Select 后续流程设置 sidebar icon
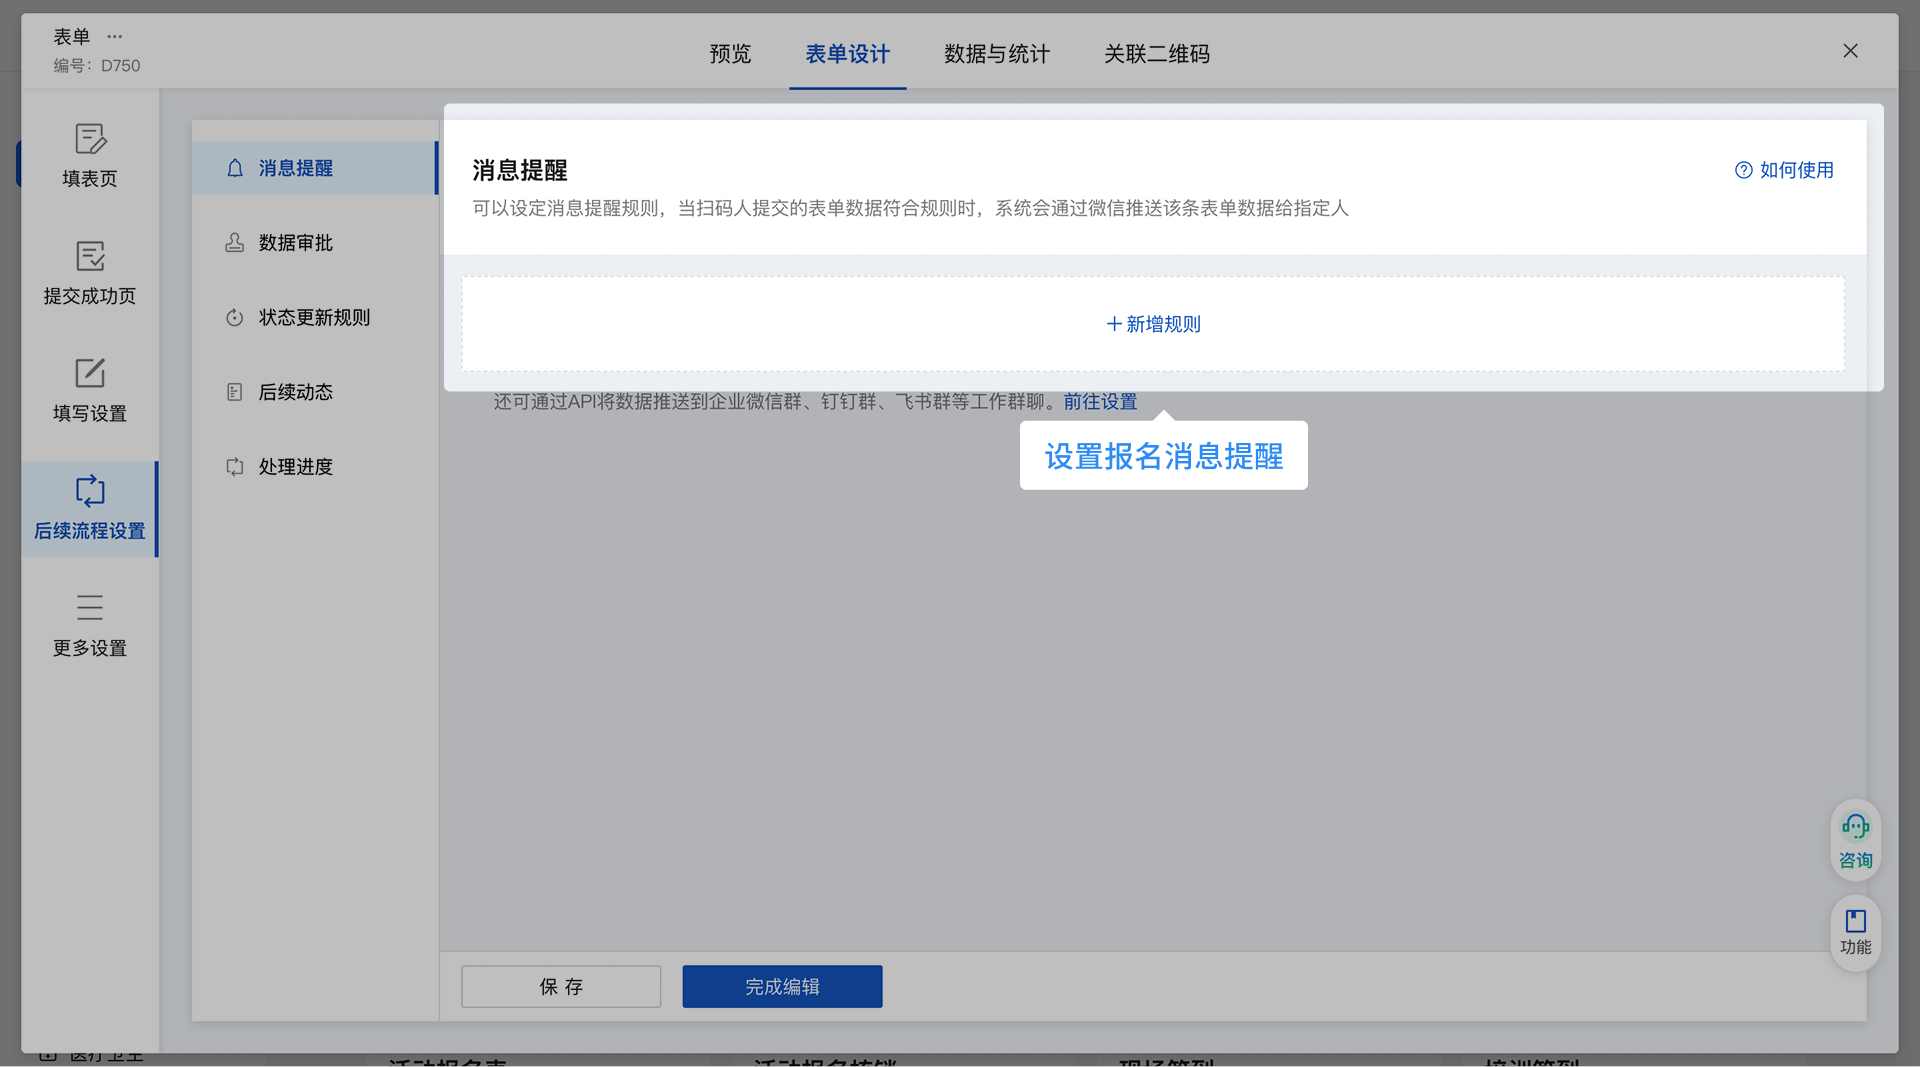This screenshot has width=1920, height=1067. [90, 491]
